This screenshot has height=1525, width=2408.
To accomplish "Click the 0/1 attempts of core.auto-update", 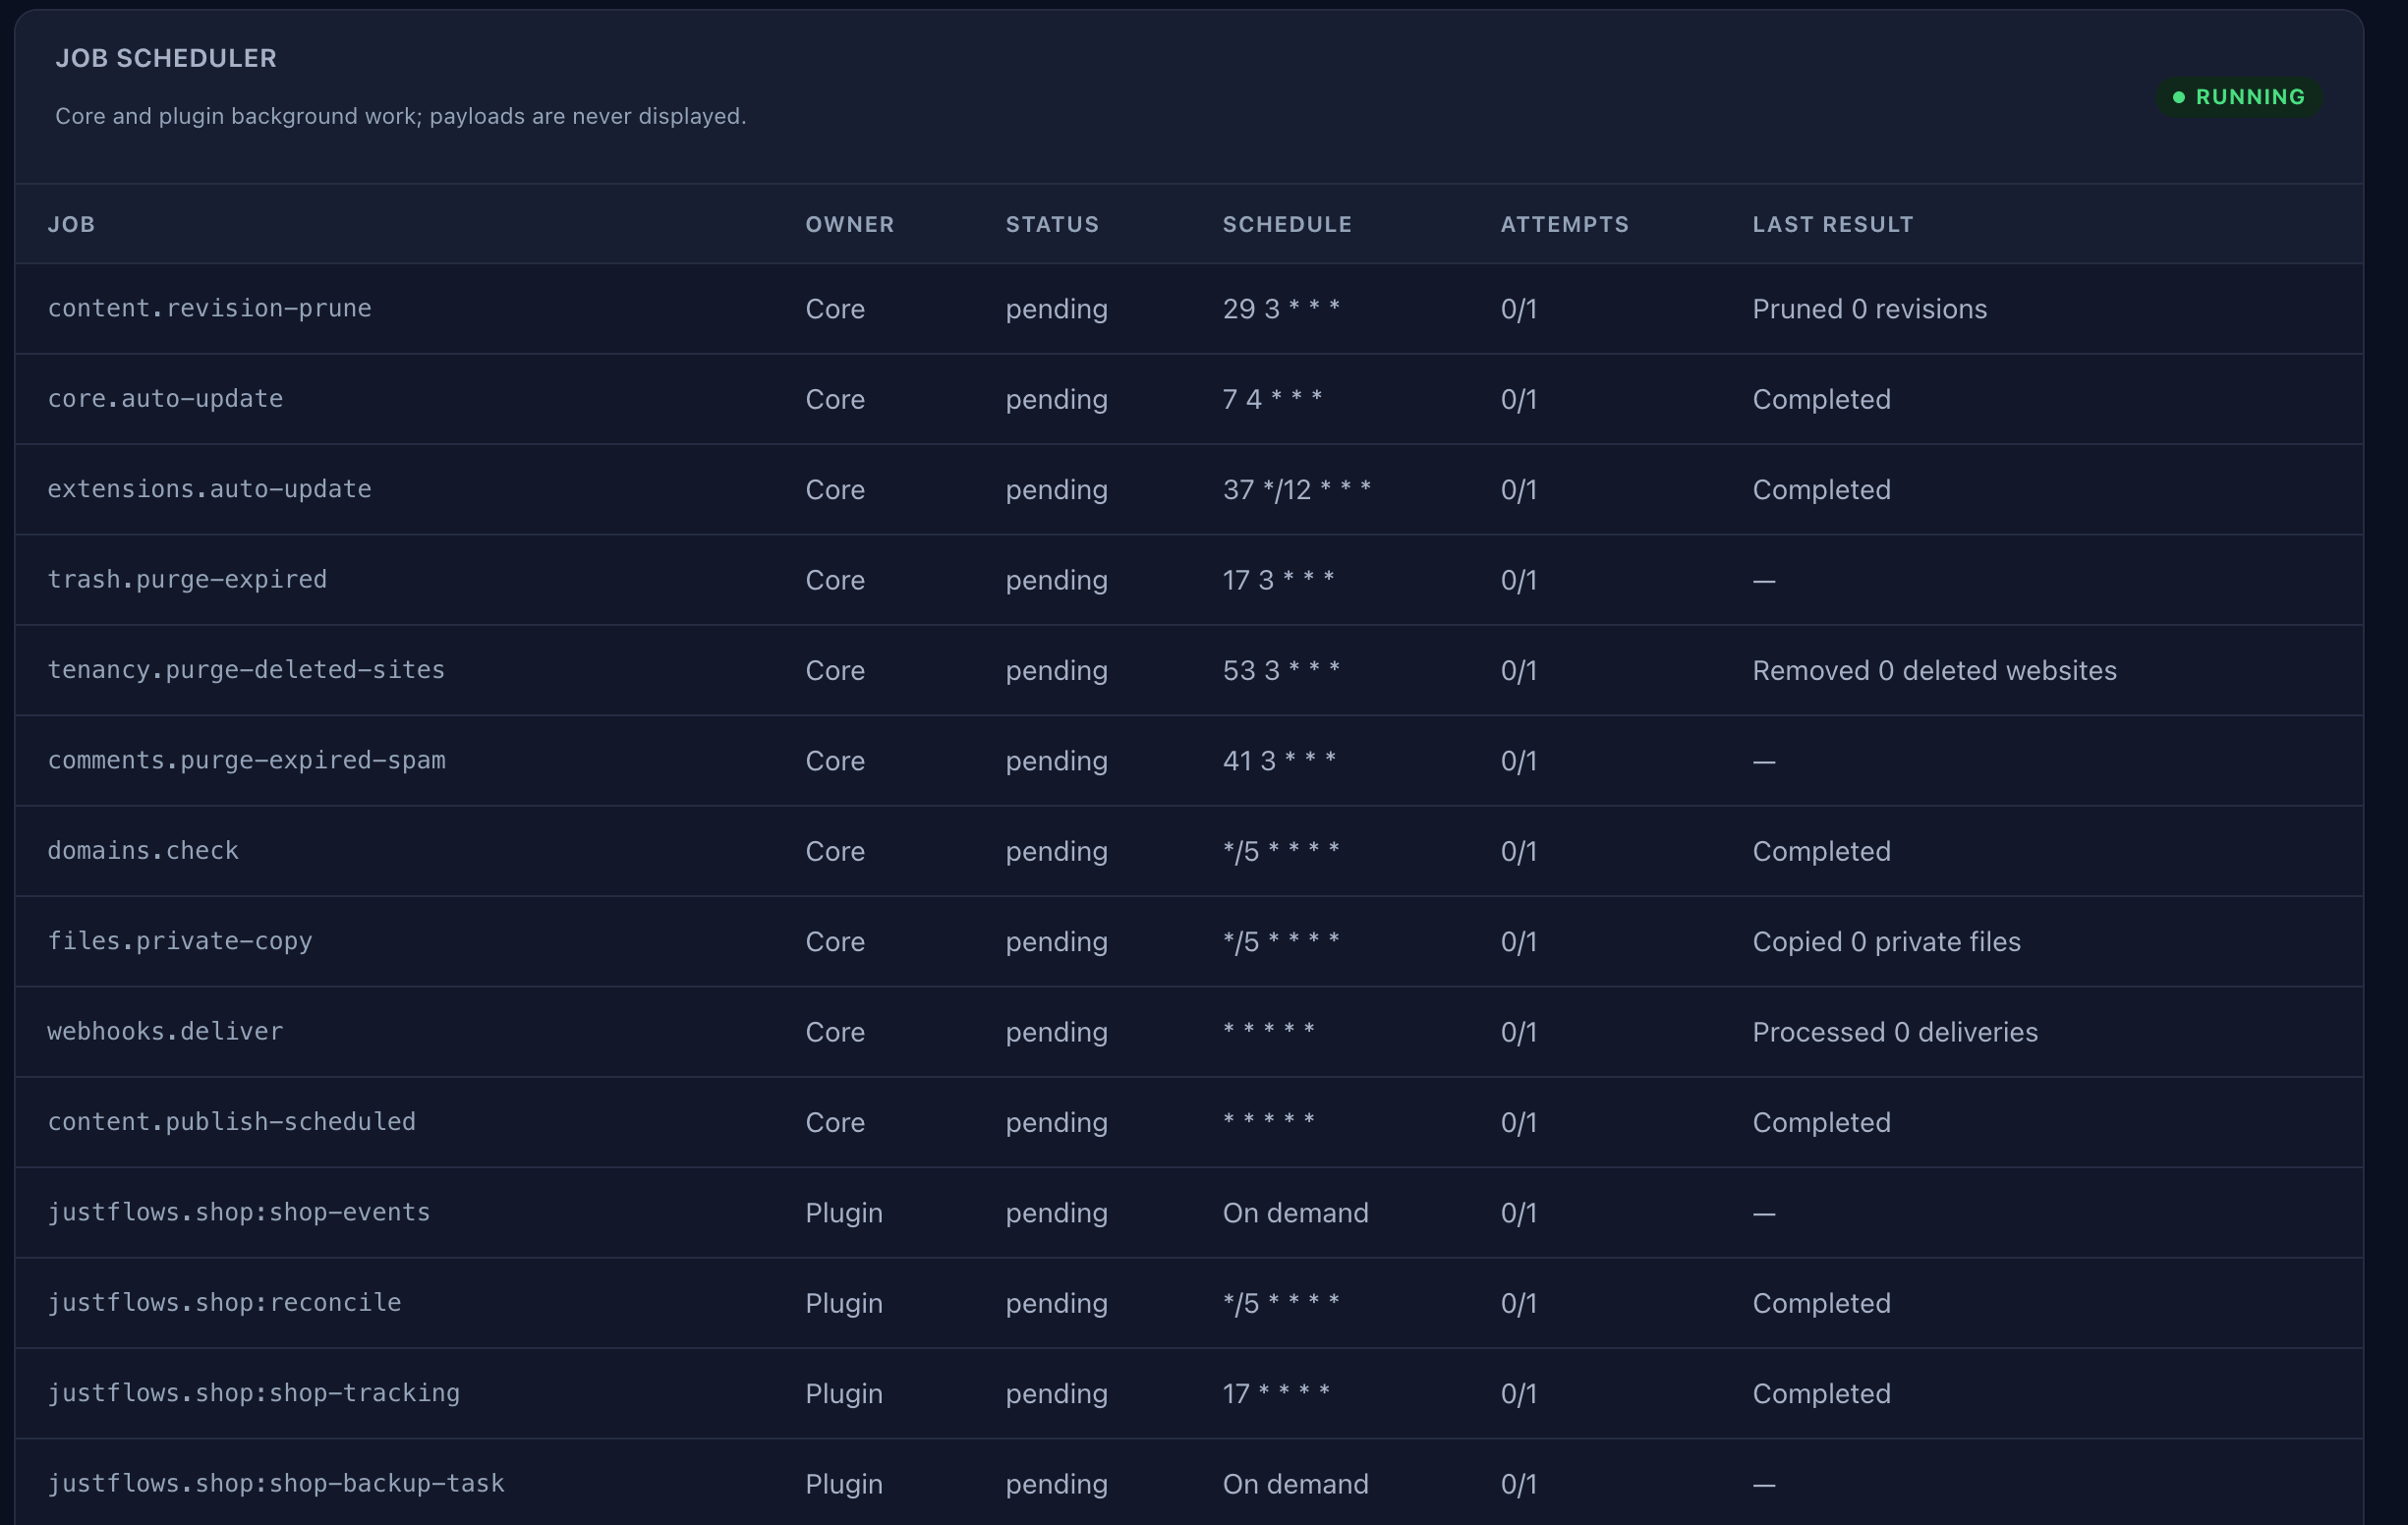I will [x=1518, y=399].
